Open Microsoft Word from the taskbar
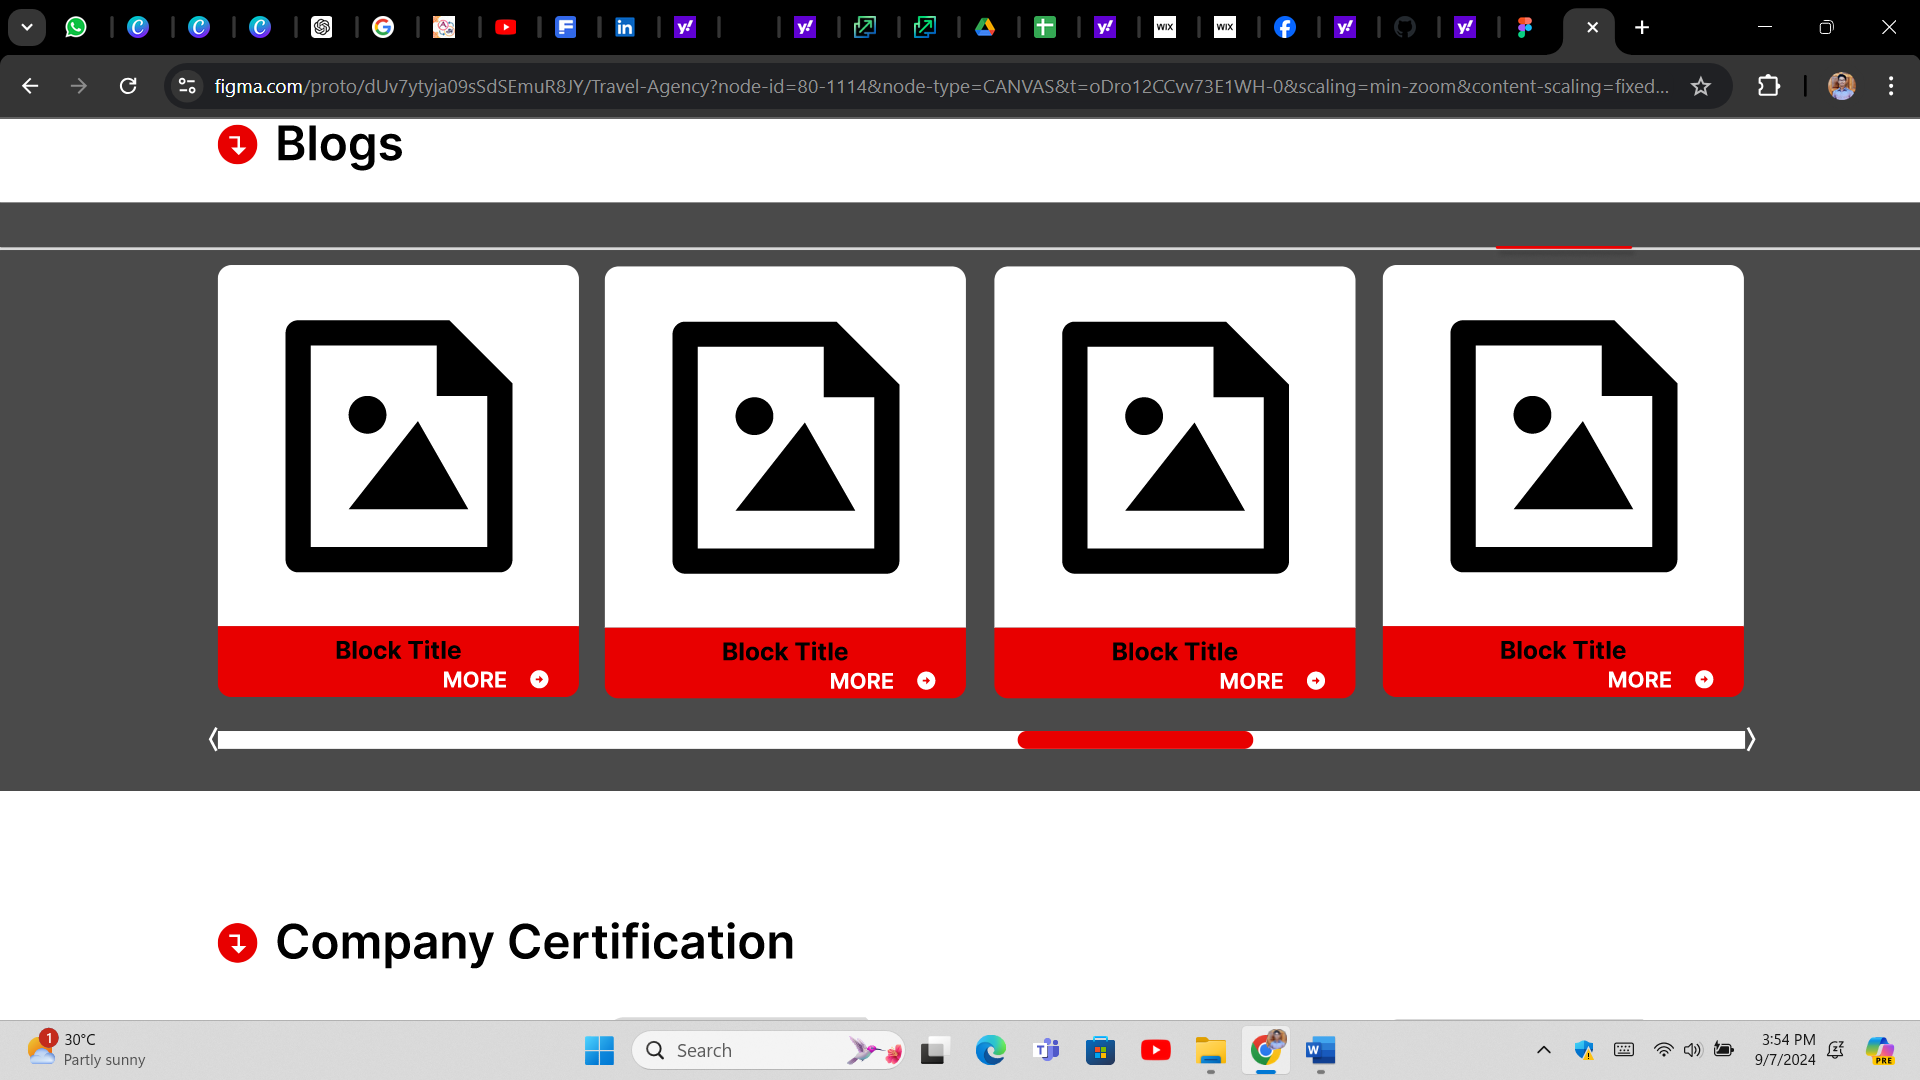The height and width of the screenshot is (1080, 1920). pos(1320,1050)
